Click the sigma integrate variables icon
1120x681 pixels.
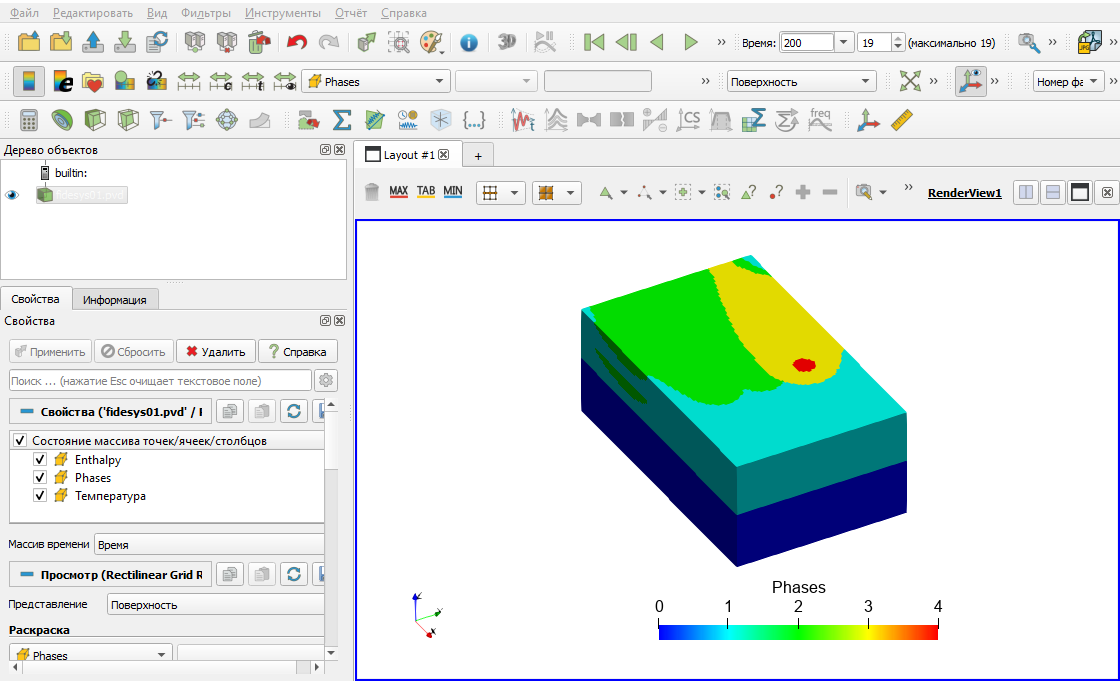coord(342,120)
